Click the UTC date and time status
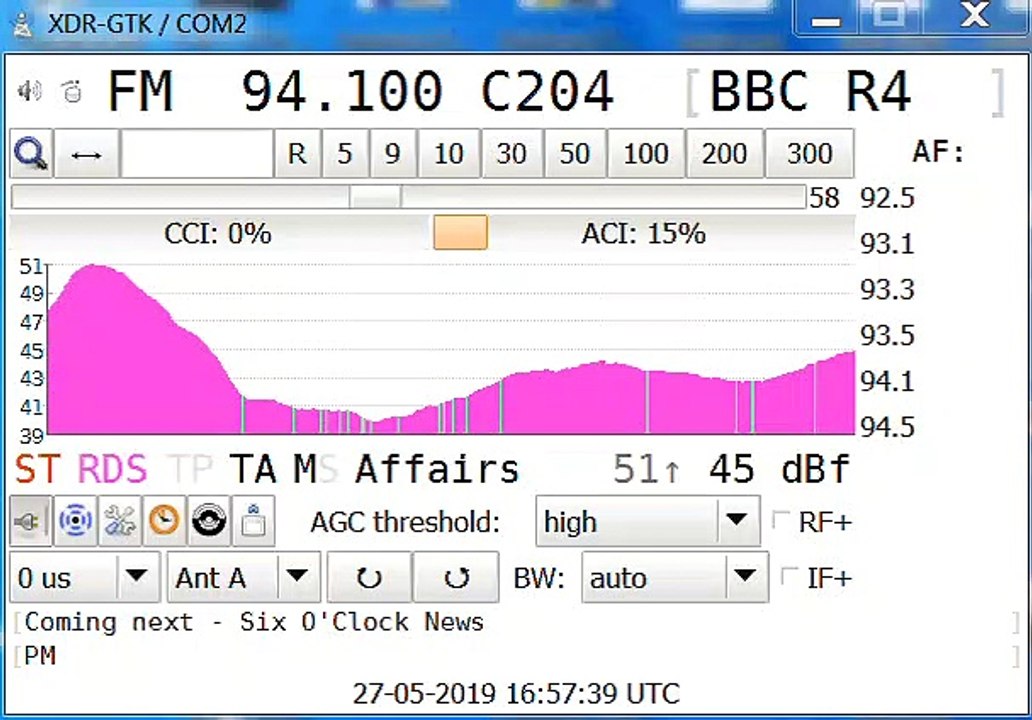The width and height of the screenshot is (1032, 720). [x=516, y=694]
